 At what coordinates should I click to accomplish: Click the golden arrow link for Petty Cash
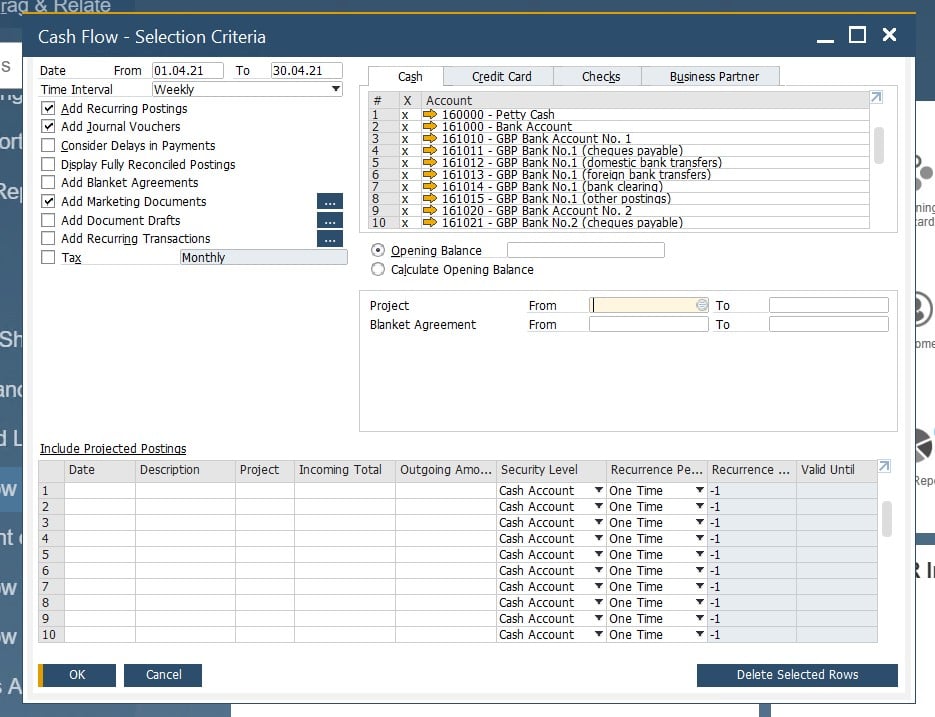tap(430, 115)
